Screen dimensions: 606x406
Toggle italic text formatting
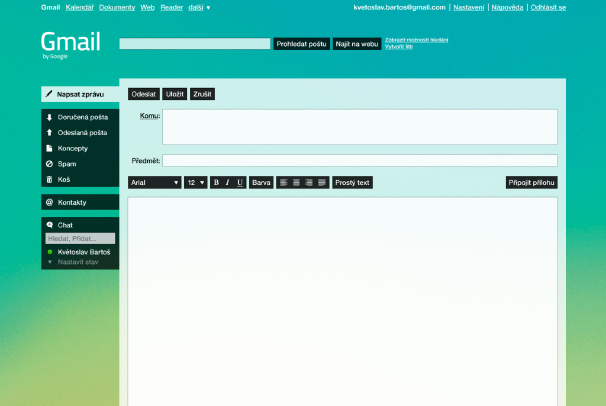(x=228, y=183)
